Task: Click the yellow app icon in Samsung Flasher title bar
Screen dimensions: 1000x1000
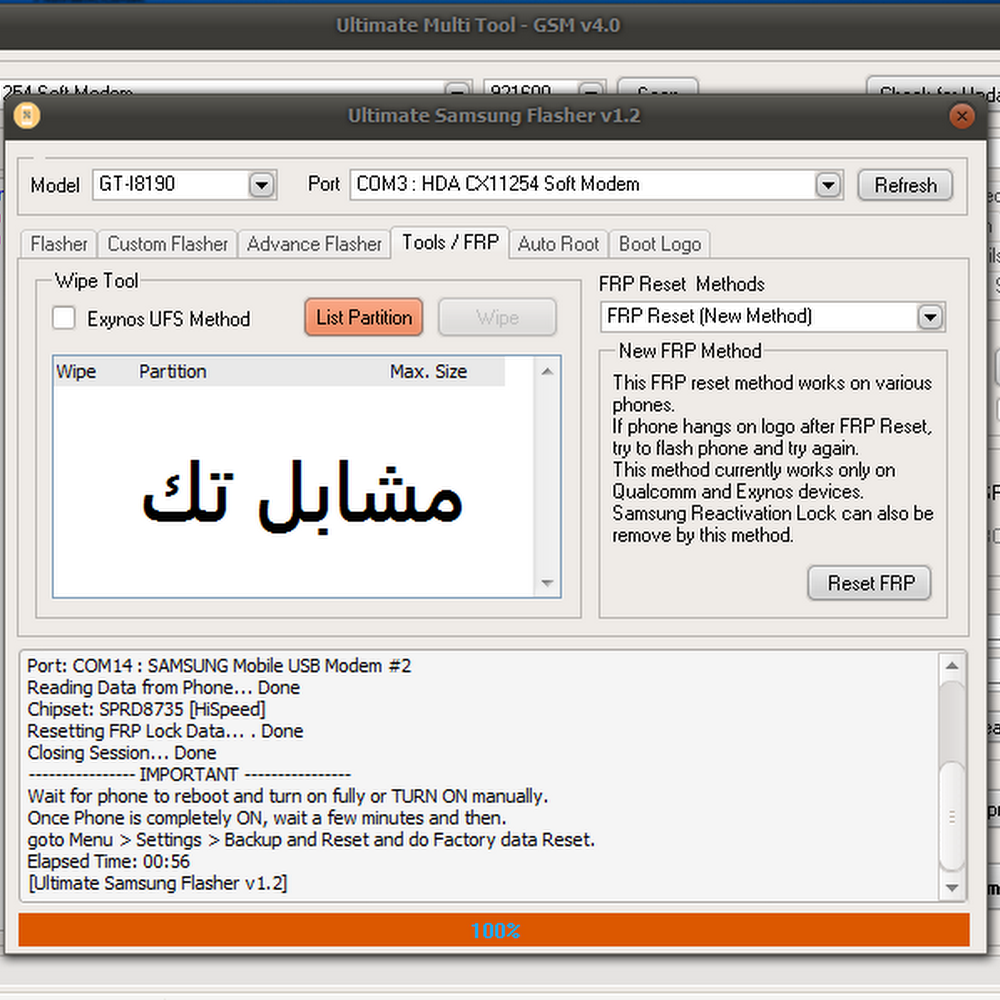Action: click(x=27, y=116)
